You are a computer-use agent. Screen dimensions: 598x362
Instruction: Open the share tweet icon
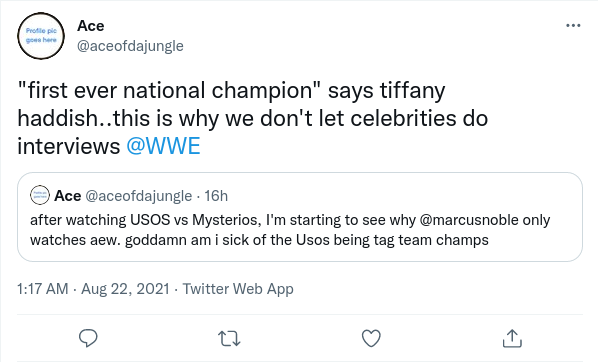point(512,338)
